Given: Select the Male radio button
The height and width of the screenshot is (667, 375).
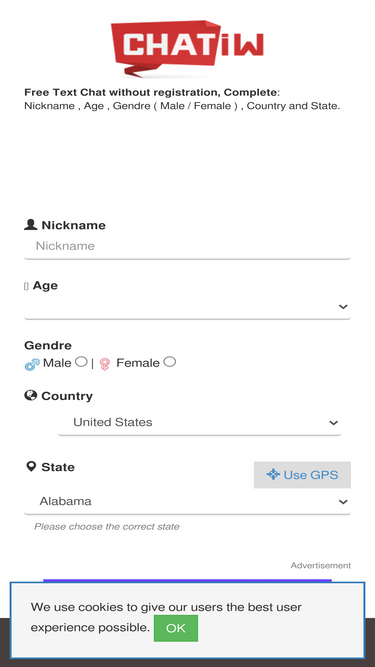Looking at the screenshot, I should click(x=81, y=362).
